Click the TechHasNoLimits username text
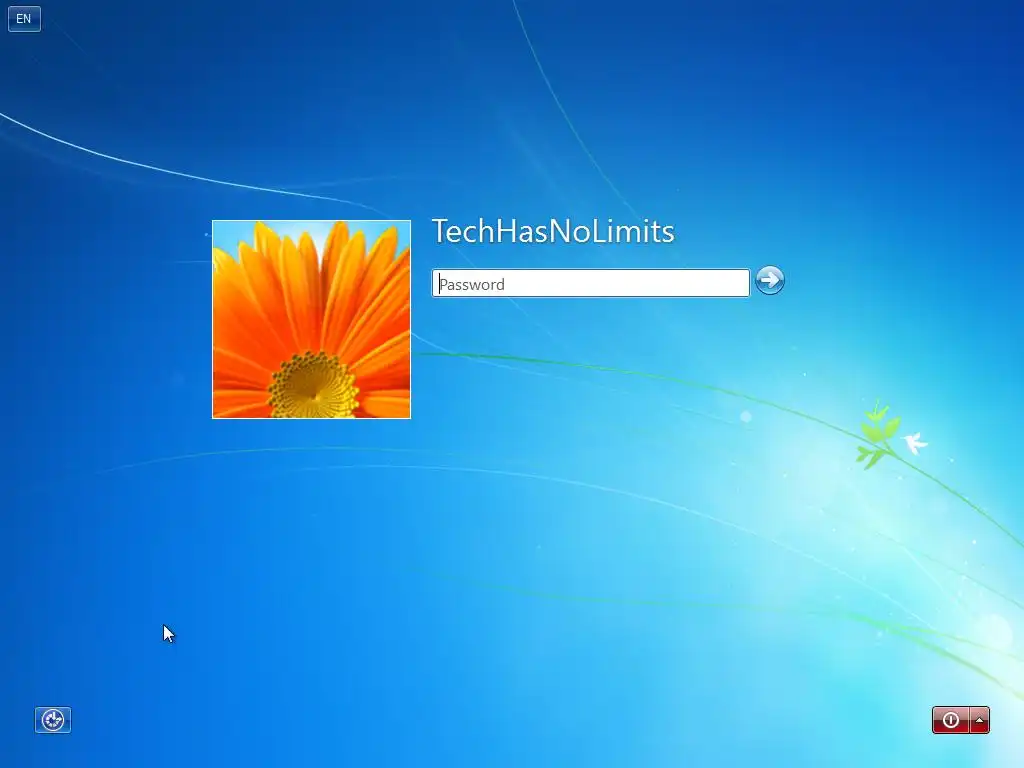The width and height of the screenshot is (1024, 768). click(553, 231)
